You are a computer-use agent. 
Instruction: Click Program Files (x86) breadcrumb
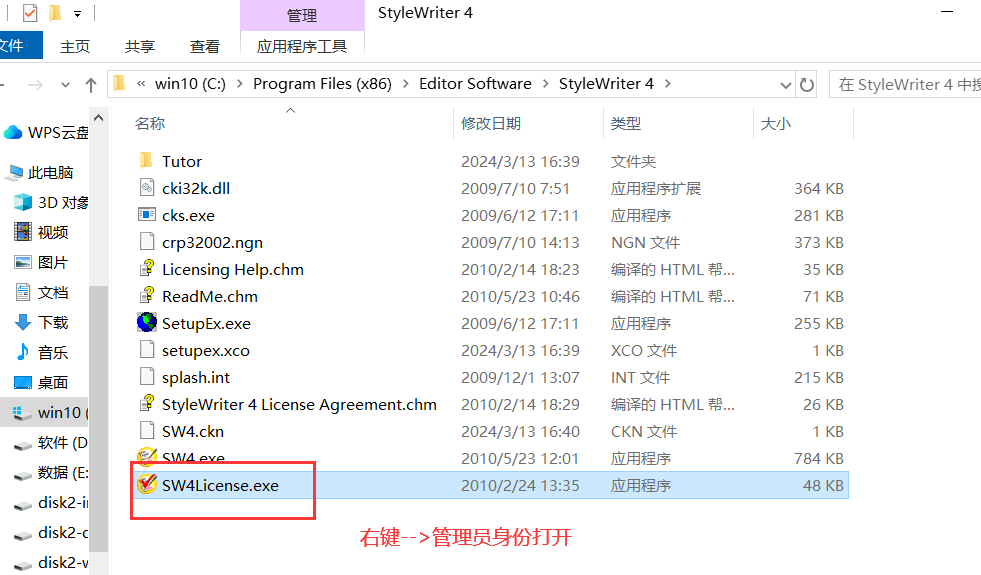[322, 84]
